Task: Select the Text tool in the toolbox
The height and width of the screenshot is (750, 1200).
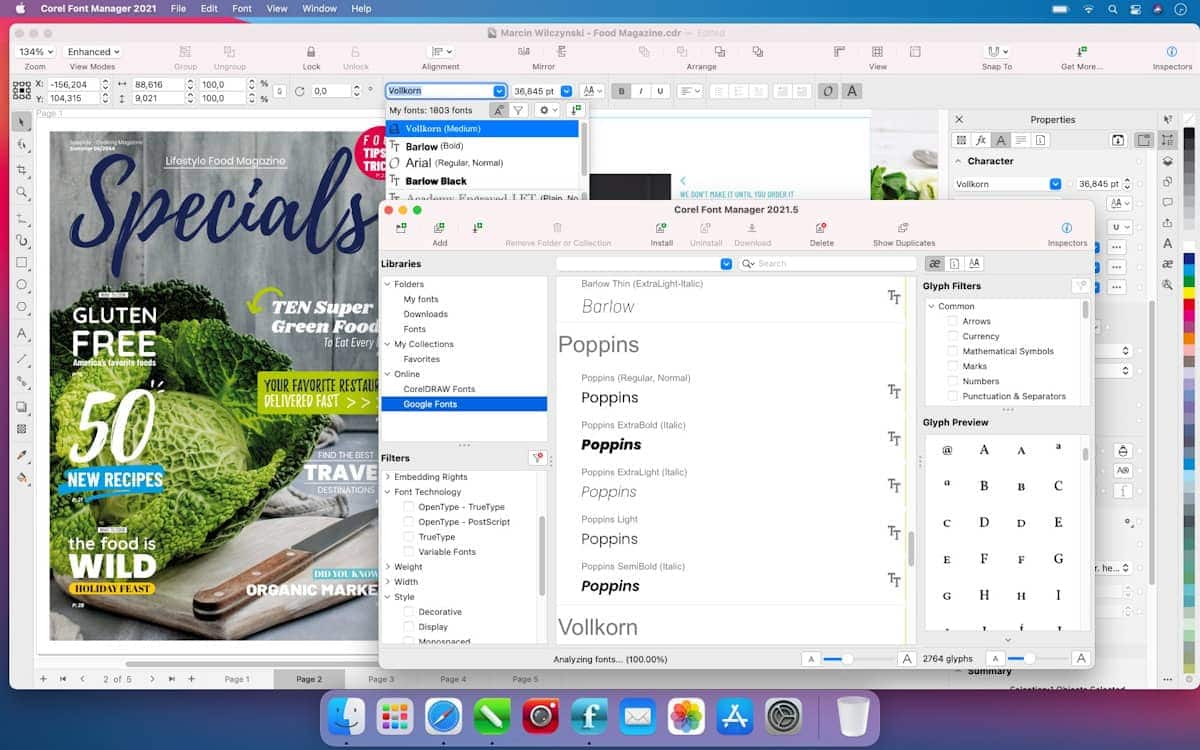Action: tap(21, 334)
